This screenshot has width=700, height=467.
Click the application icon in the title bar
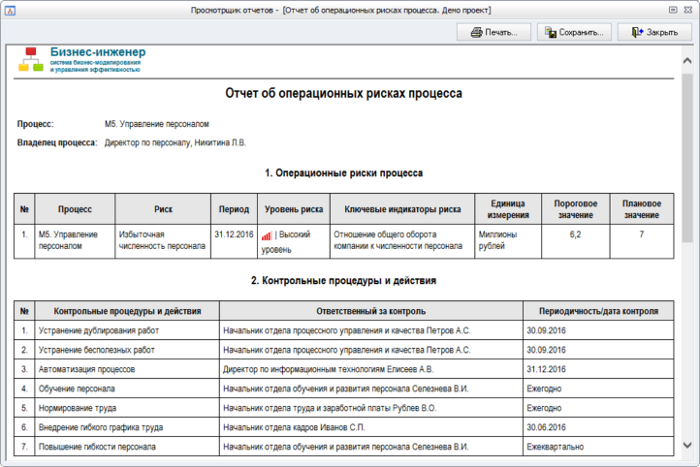coord(10,10)
